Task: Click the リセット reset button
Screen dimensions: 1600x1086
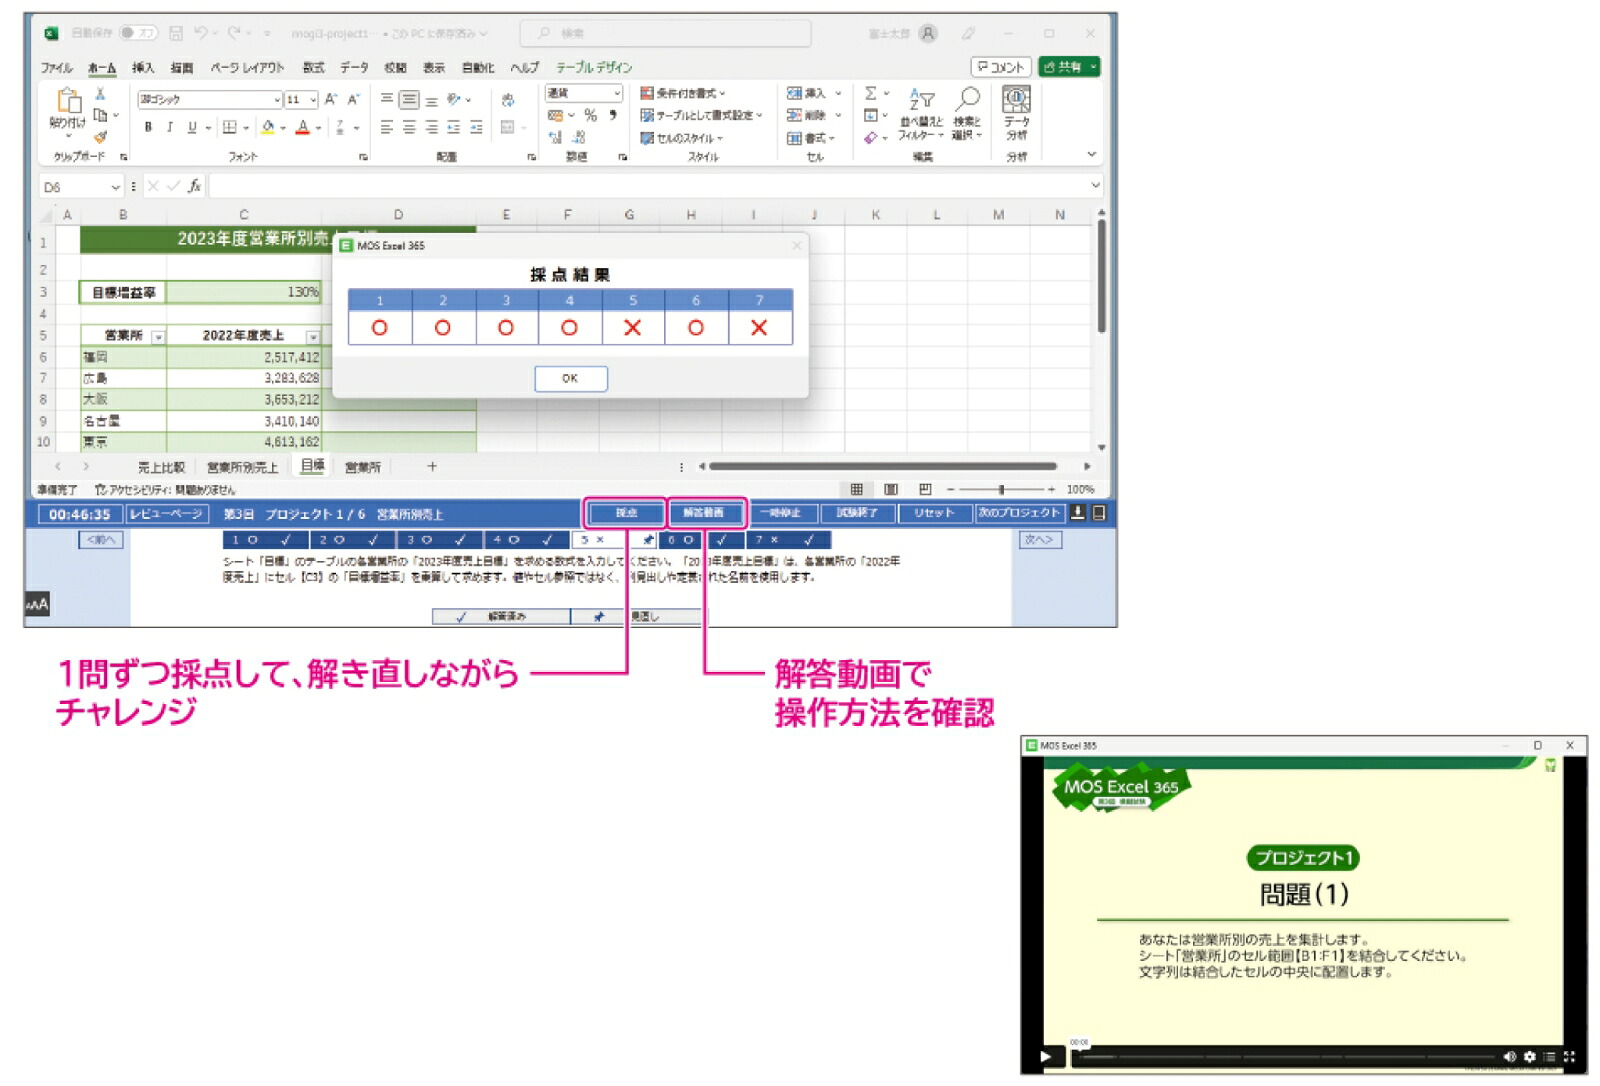Action: tap(934, 513)
